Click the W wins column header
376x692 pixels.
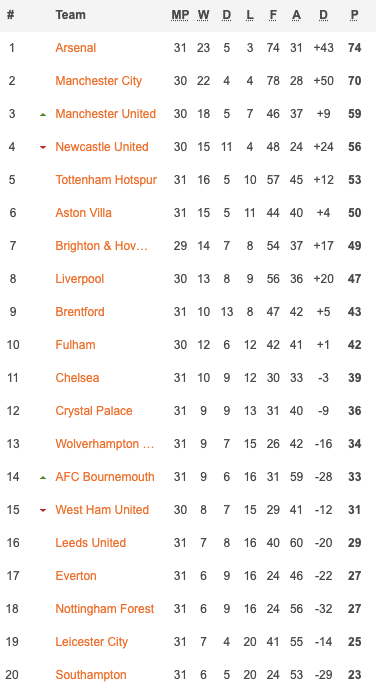click(x=203, y=15)
